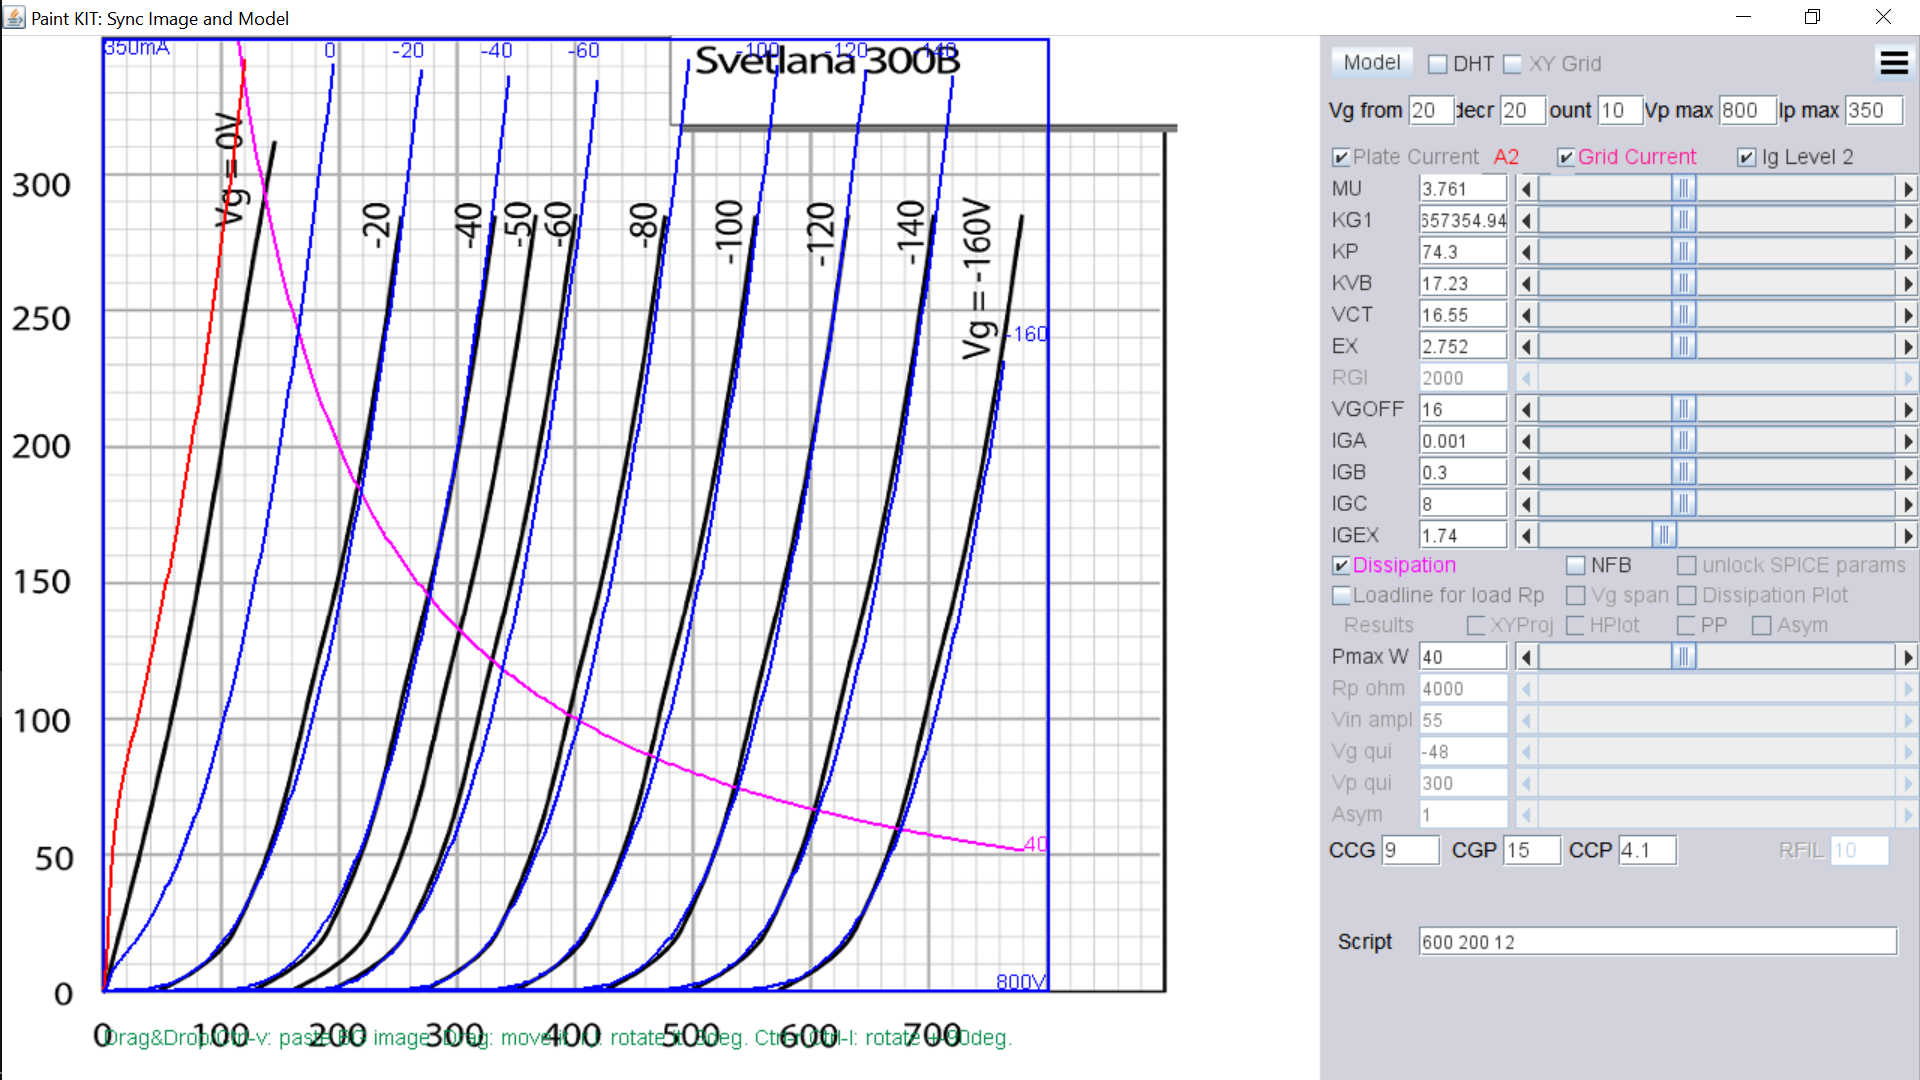The image size is (1920, 1080).
Task: Toggle the Ig Level 2 checkbox
Action: [x=1747, y=158]
